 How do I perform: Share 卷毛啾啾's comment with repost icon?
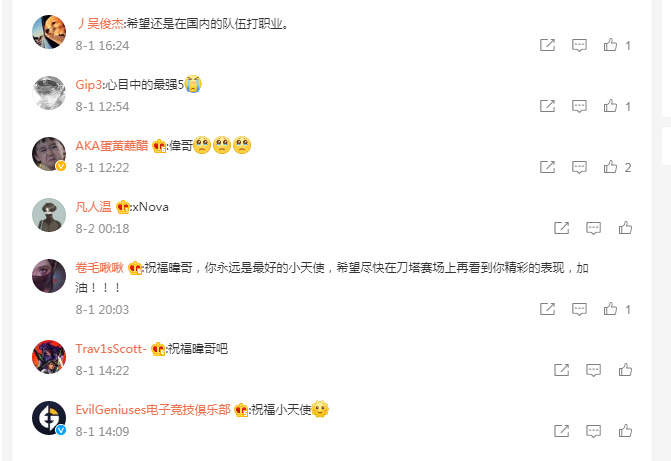pos(547,309)
